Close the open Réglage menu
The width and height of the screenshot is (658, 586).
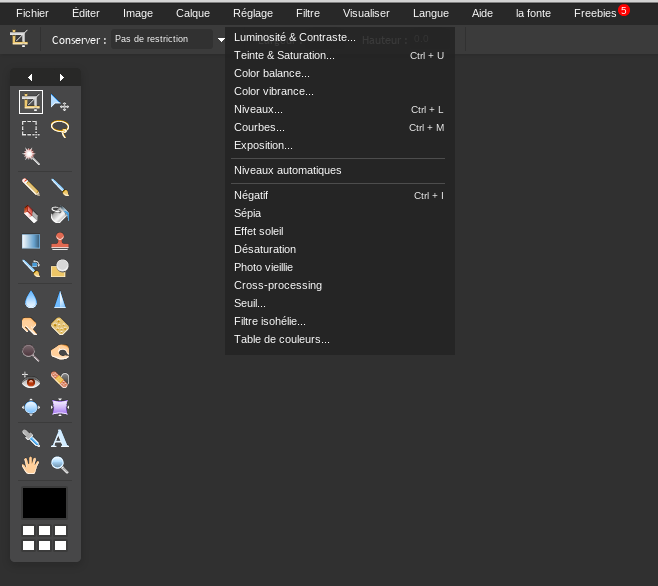click(253, 13)
